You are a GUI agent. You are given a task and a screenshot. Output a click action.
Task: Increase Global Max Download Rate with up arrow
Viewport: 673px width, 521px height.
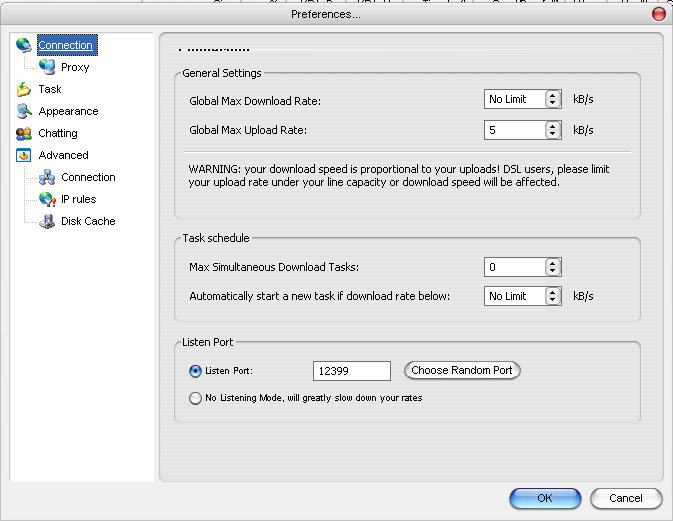pyautogui.click(x=553, y=95)
